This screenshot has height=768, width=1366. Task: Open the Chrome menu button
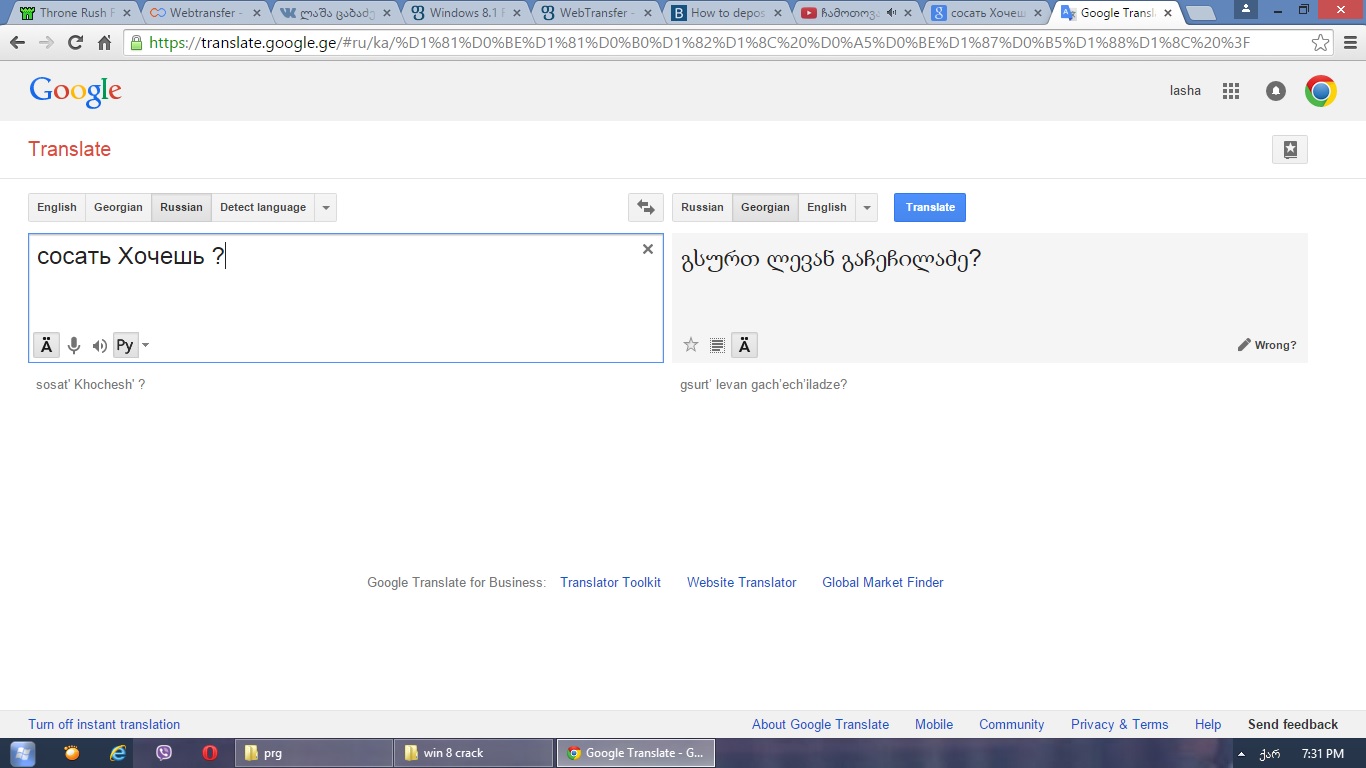(x=1349, y=43)
